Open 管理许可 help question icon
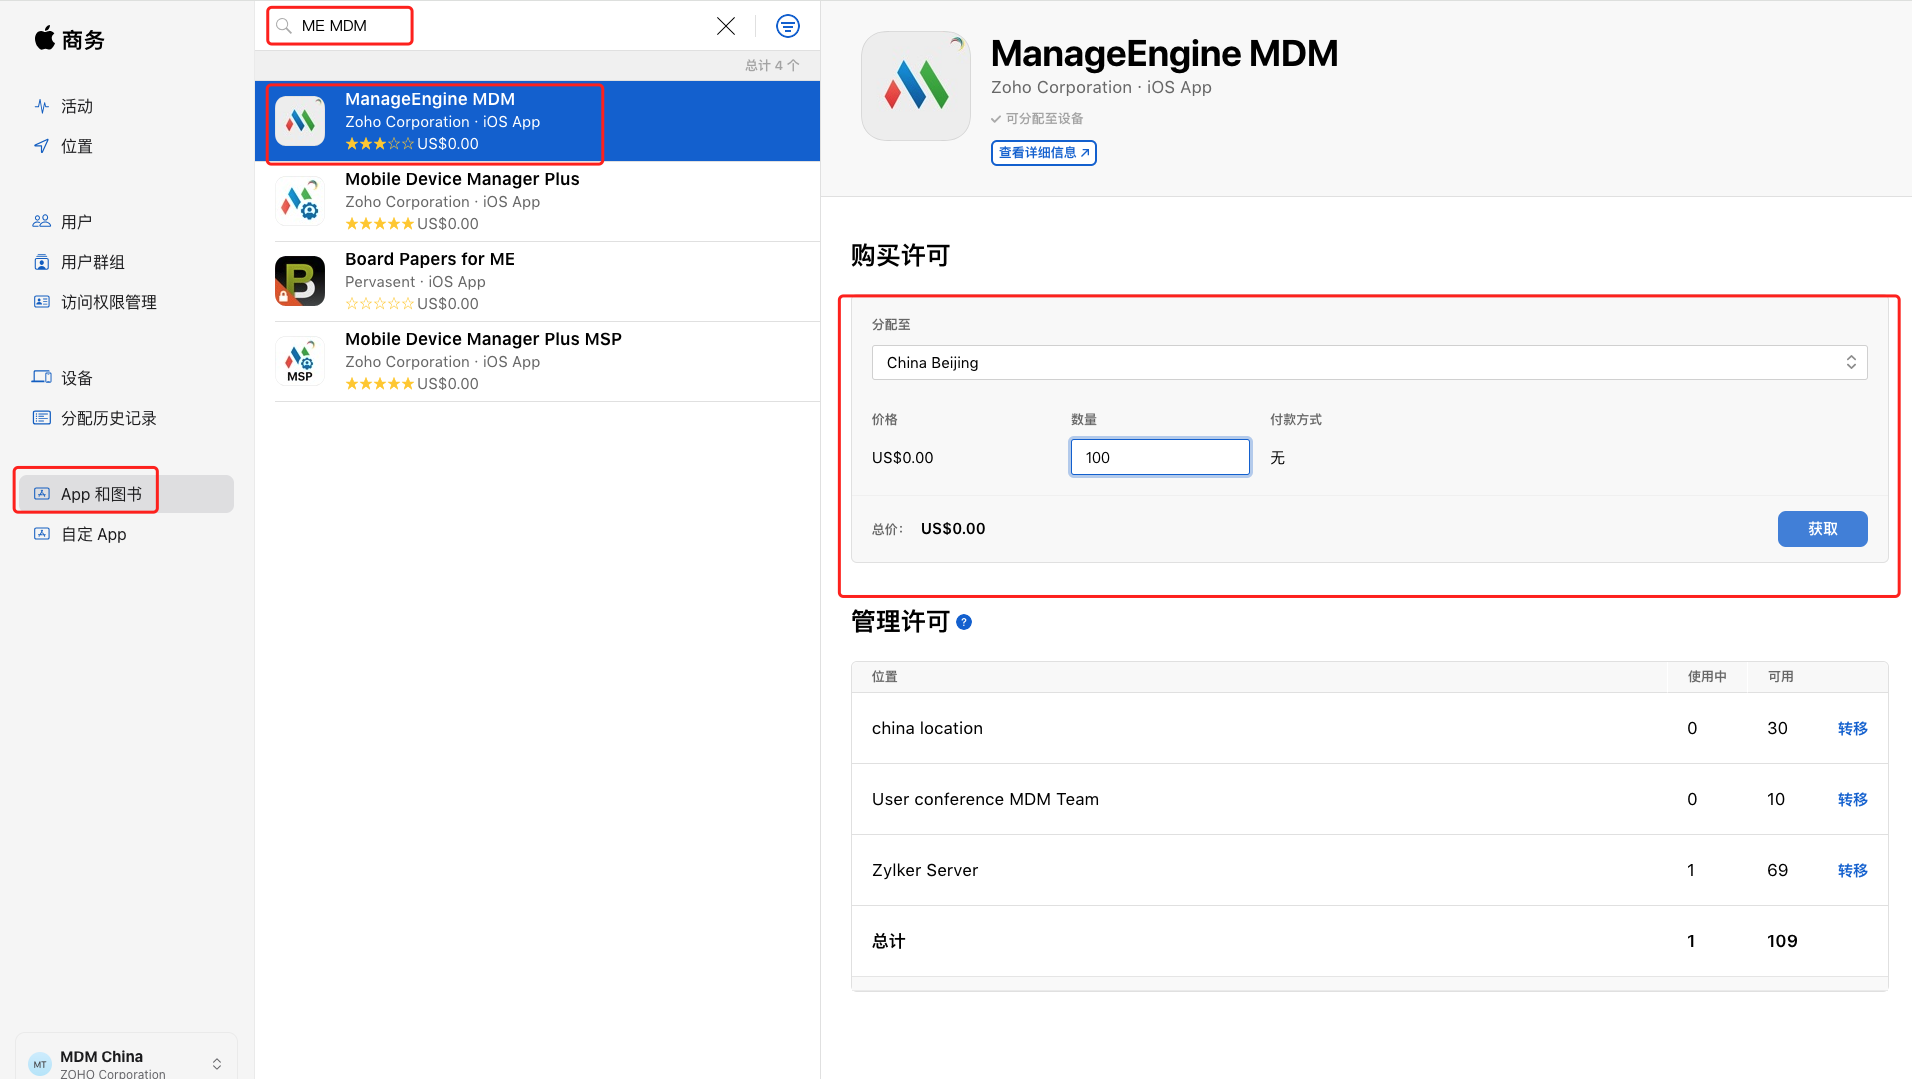Screen dimensions: 1912x1079 click(x=964, y=622)
